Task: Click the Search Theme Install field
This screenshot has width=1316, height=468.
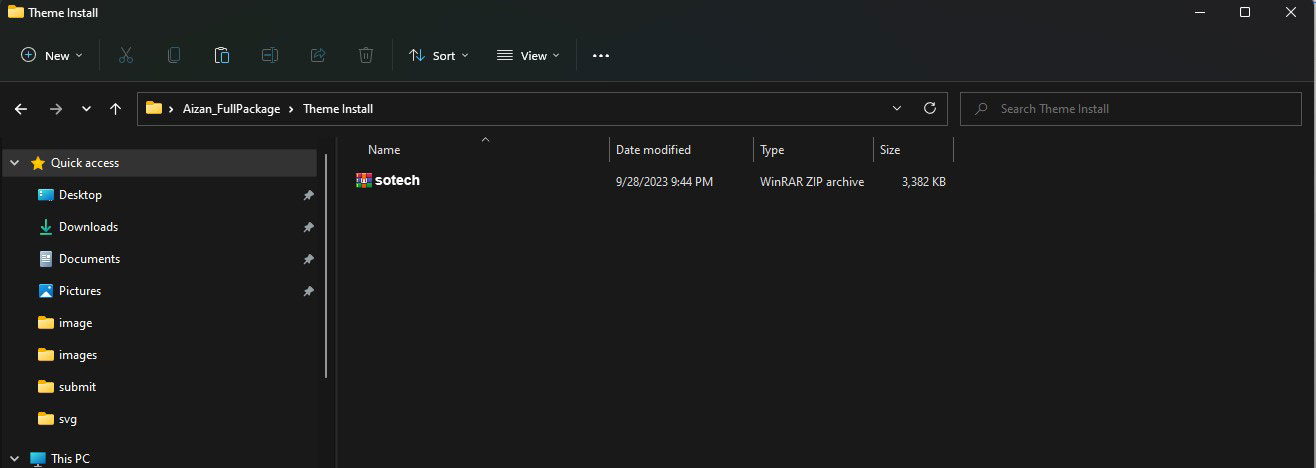Action: tap(1130, 109)
